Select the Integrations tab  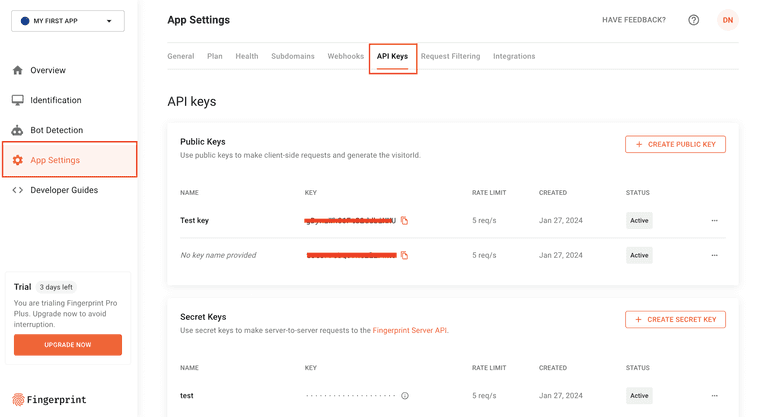[514, 57]
